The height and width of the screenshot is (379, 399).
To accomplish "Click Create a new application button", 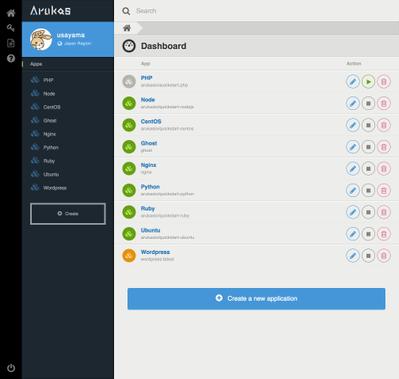I will coord(256,299).
